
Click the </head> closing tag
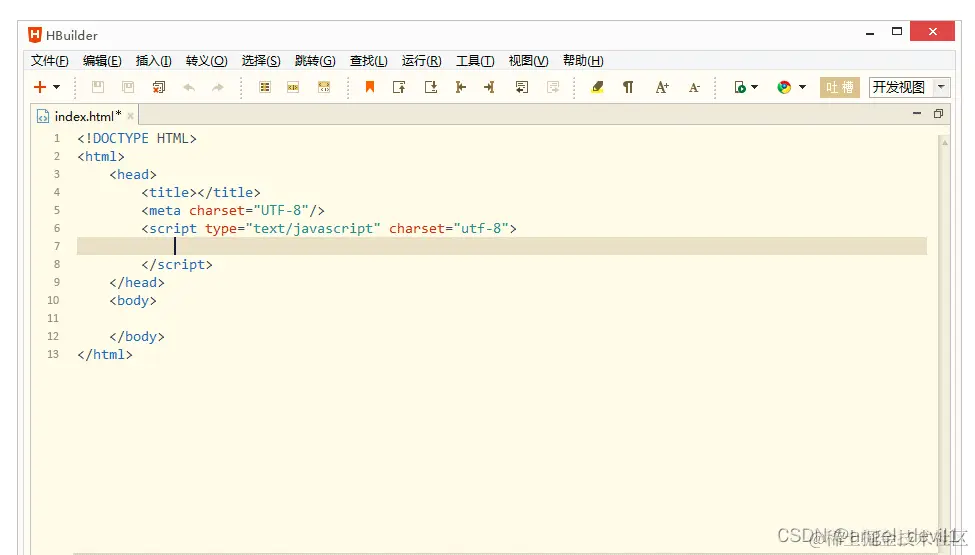click(x=137, y=282)
